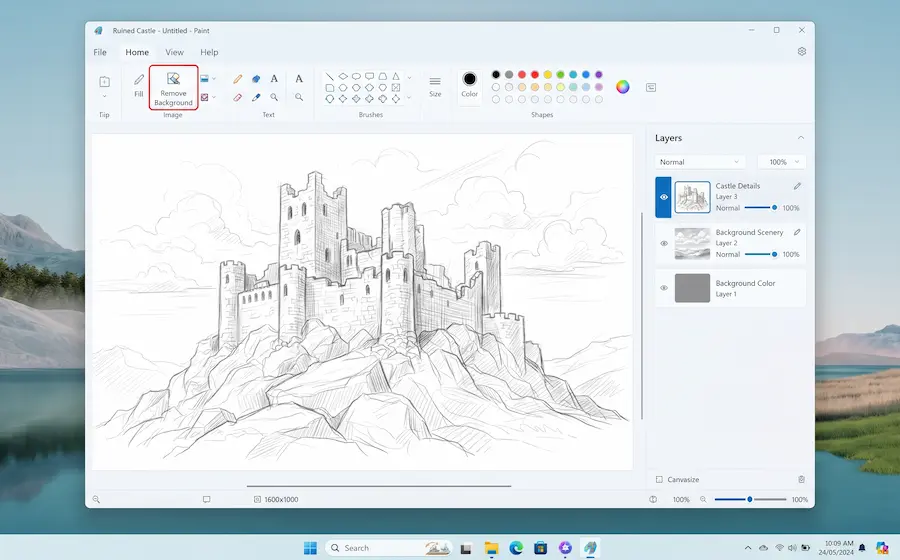Viewport: 900px width, 560px height.
Task: Select the gray Background Color layer thumbnail
Action: coord(692,288)
